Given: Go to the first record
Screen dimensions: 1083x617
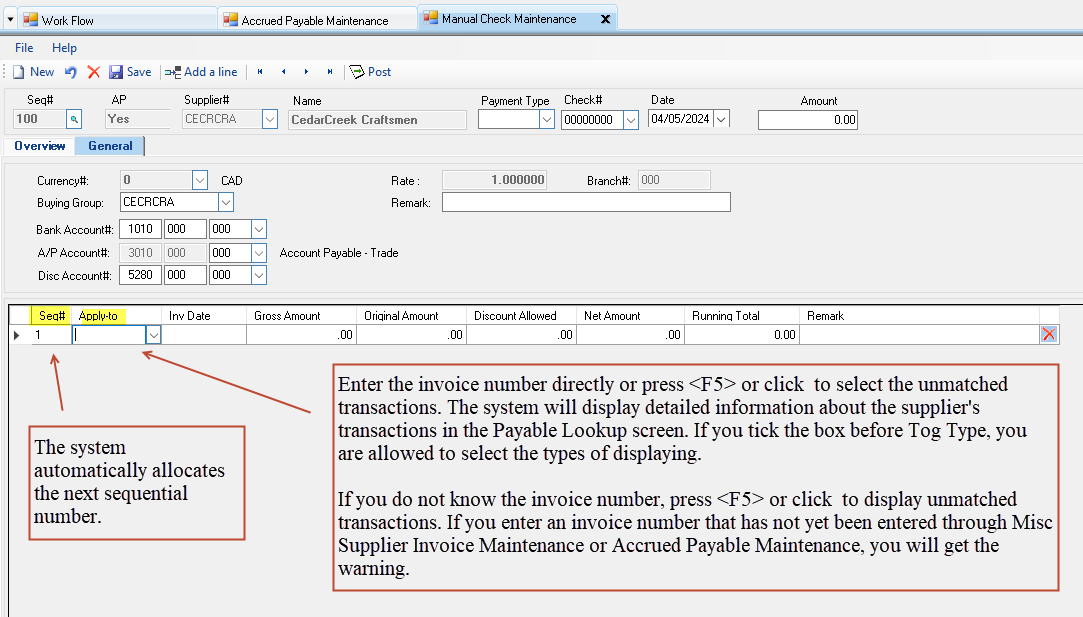Looking at the screenshot, I should tap(261, 72).
